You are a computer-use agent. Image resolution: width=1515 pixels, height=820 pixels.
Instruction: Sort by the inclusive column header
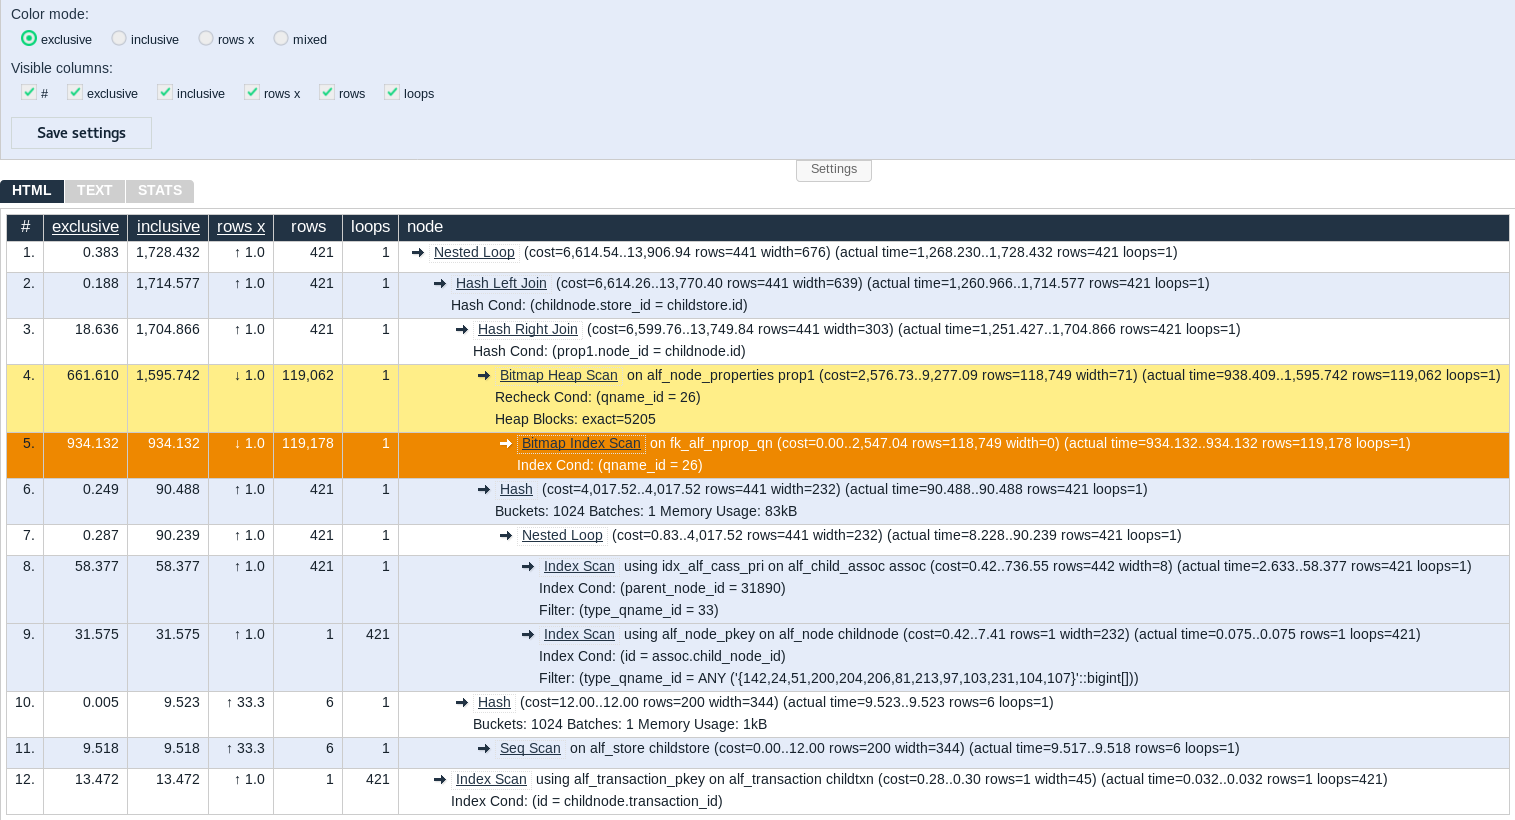(168, 227)
